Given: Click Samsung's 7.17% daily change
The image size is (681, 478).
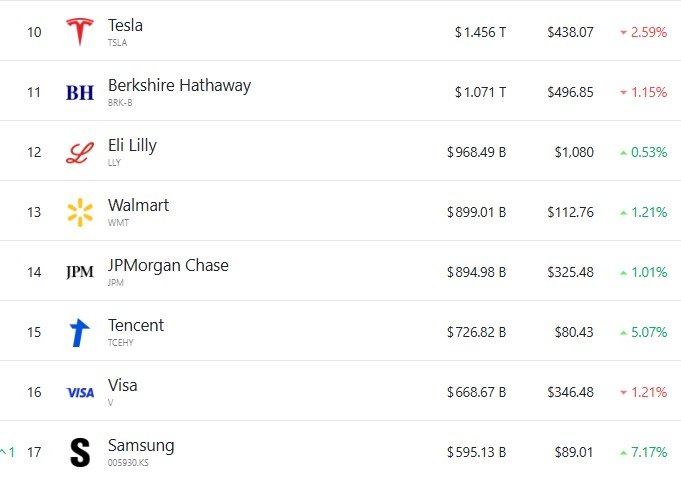Looking at the screenshot, I should [643, 452].
